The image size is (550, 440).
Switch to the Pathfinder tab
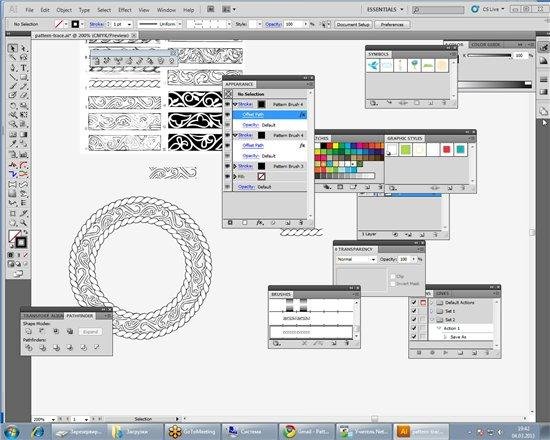(80, 316)
